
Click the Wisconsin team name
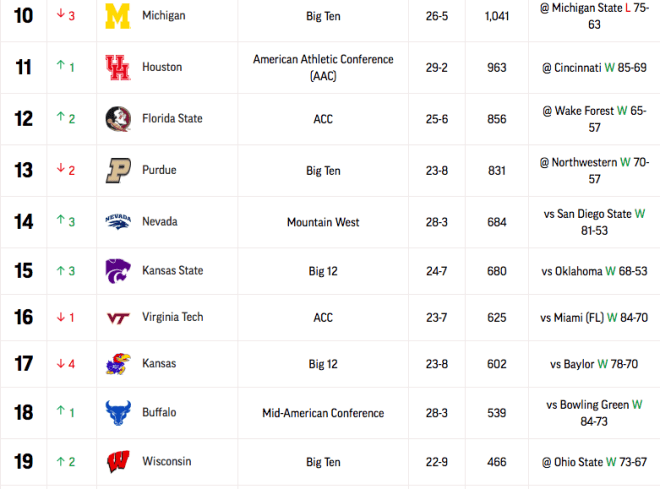pos(167,461)
